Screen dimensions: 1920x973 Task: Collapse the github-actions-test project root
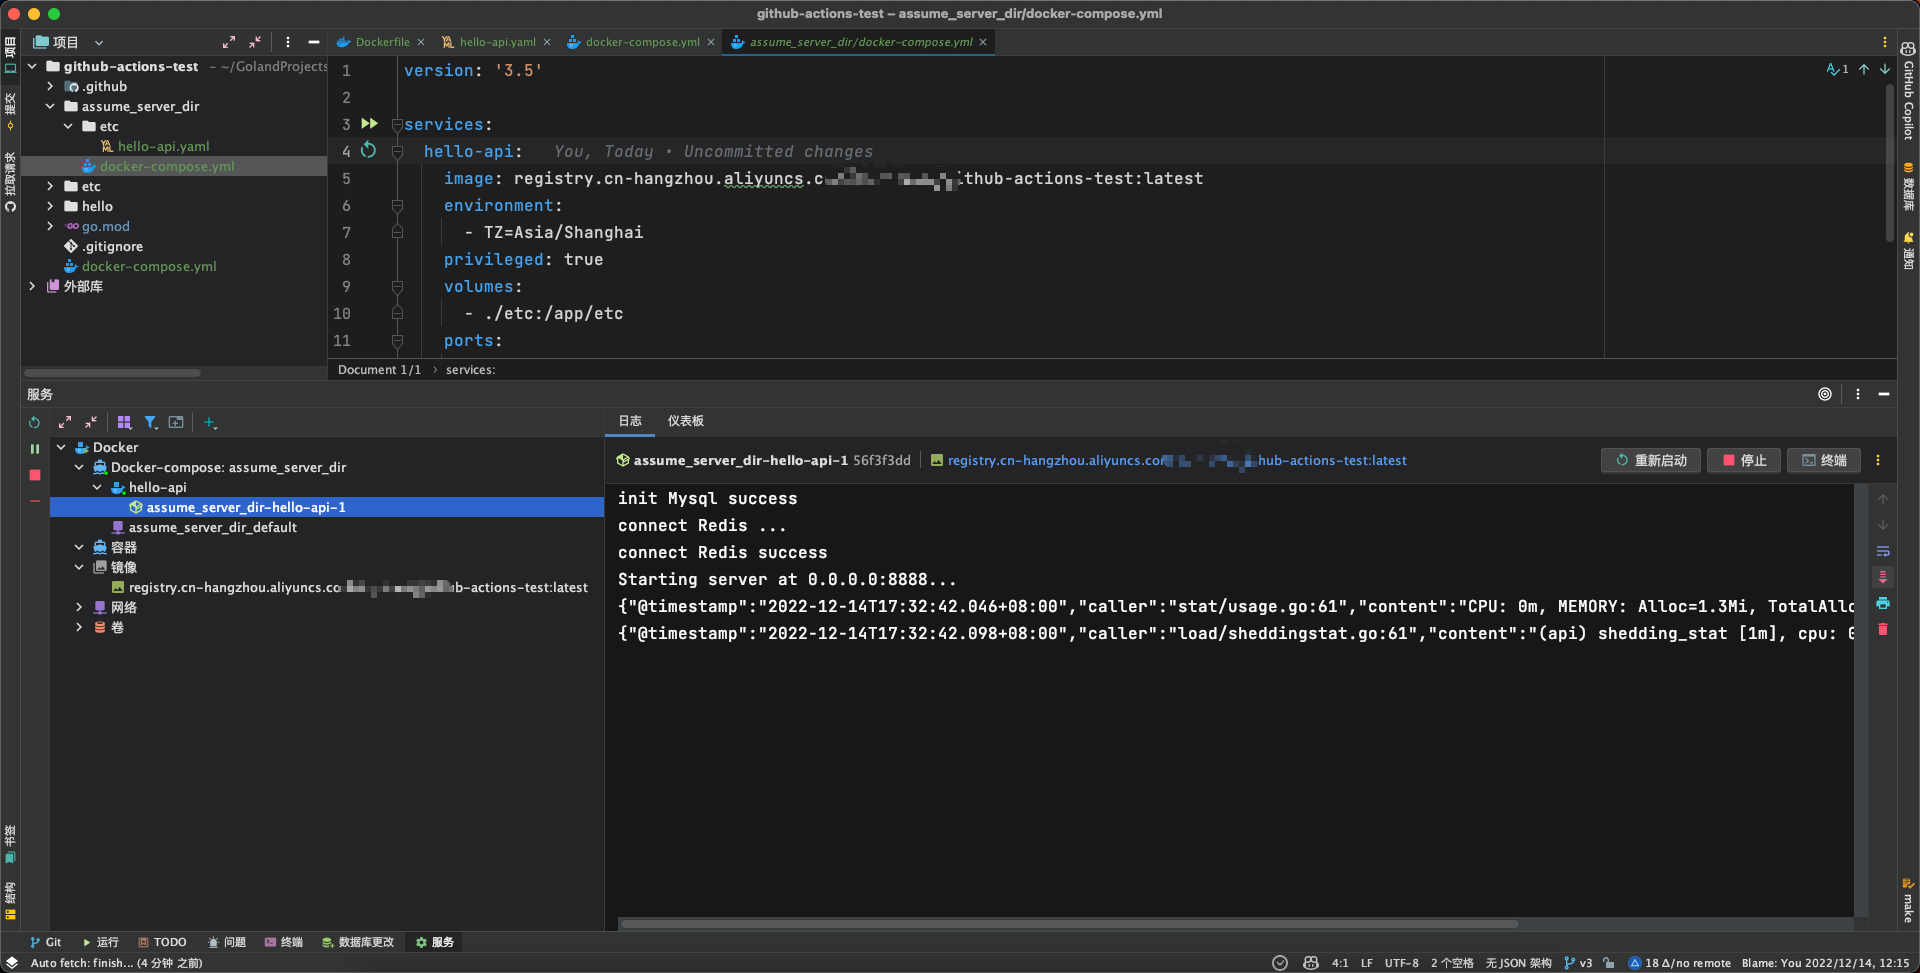[32, 66]
